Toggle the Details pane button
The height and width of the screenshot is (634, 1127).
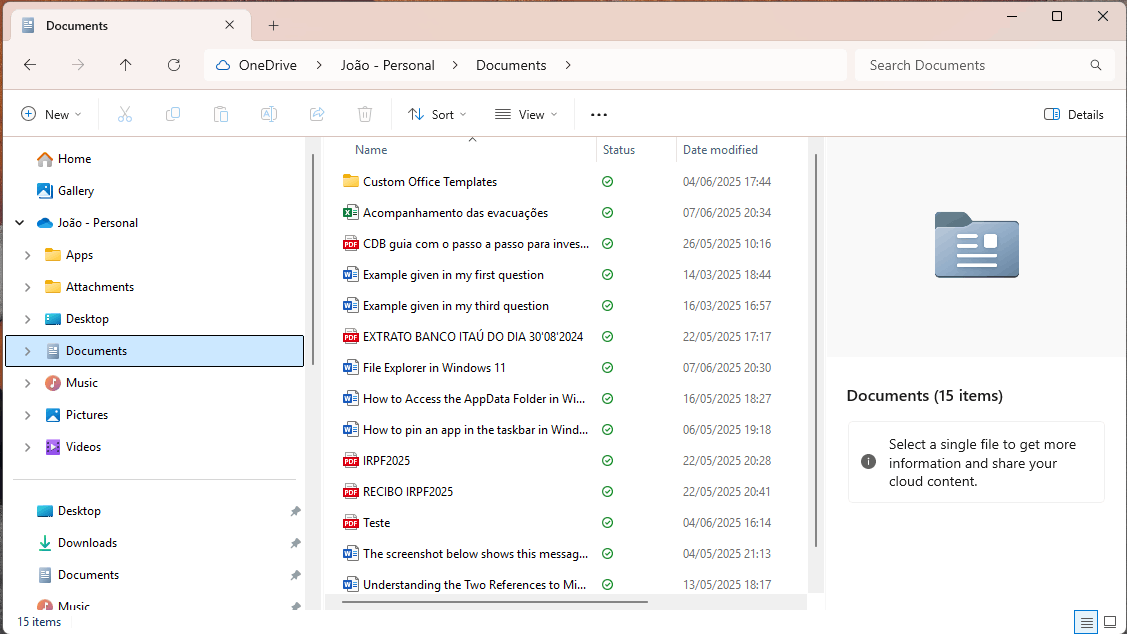pos(1073,114)
